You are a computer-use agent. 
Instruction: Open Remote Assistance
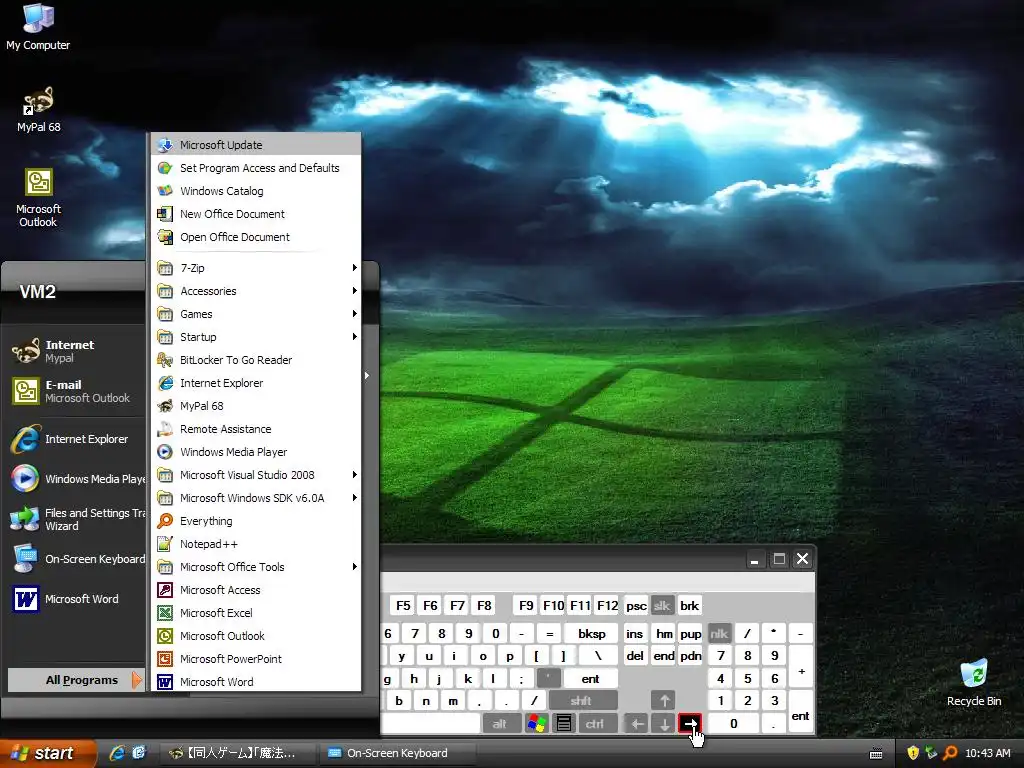[256, 429]
